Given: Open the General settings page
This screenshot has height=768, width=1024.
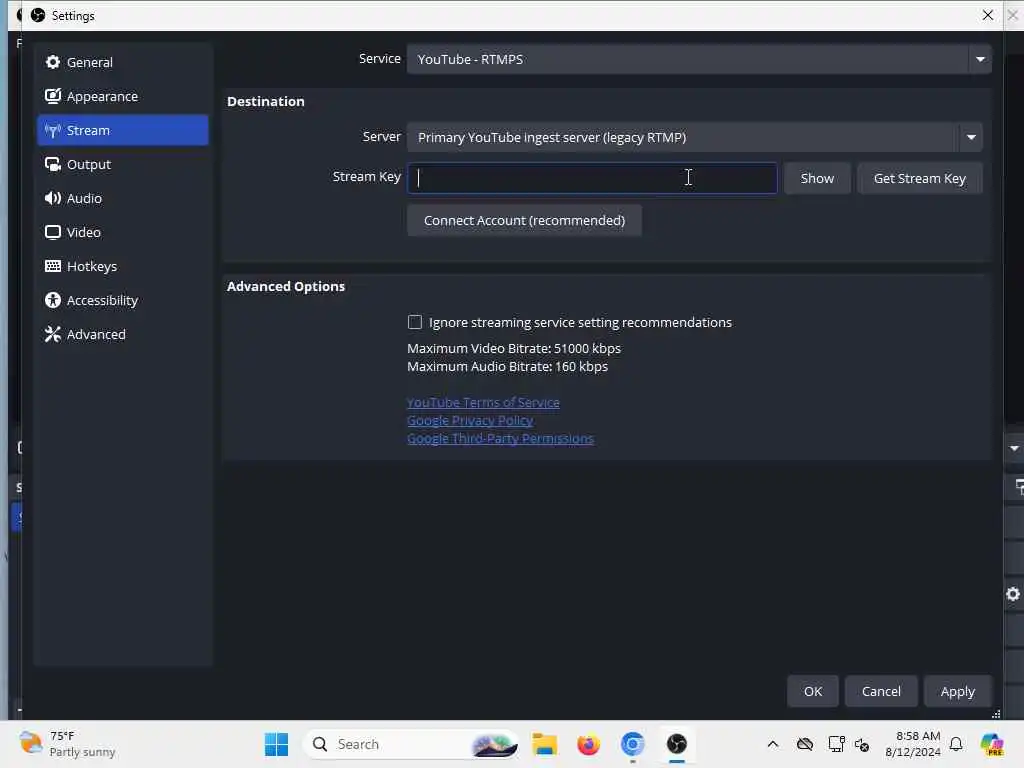Looking at the screenshot, I should point(123,62).
